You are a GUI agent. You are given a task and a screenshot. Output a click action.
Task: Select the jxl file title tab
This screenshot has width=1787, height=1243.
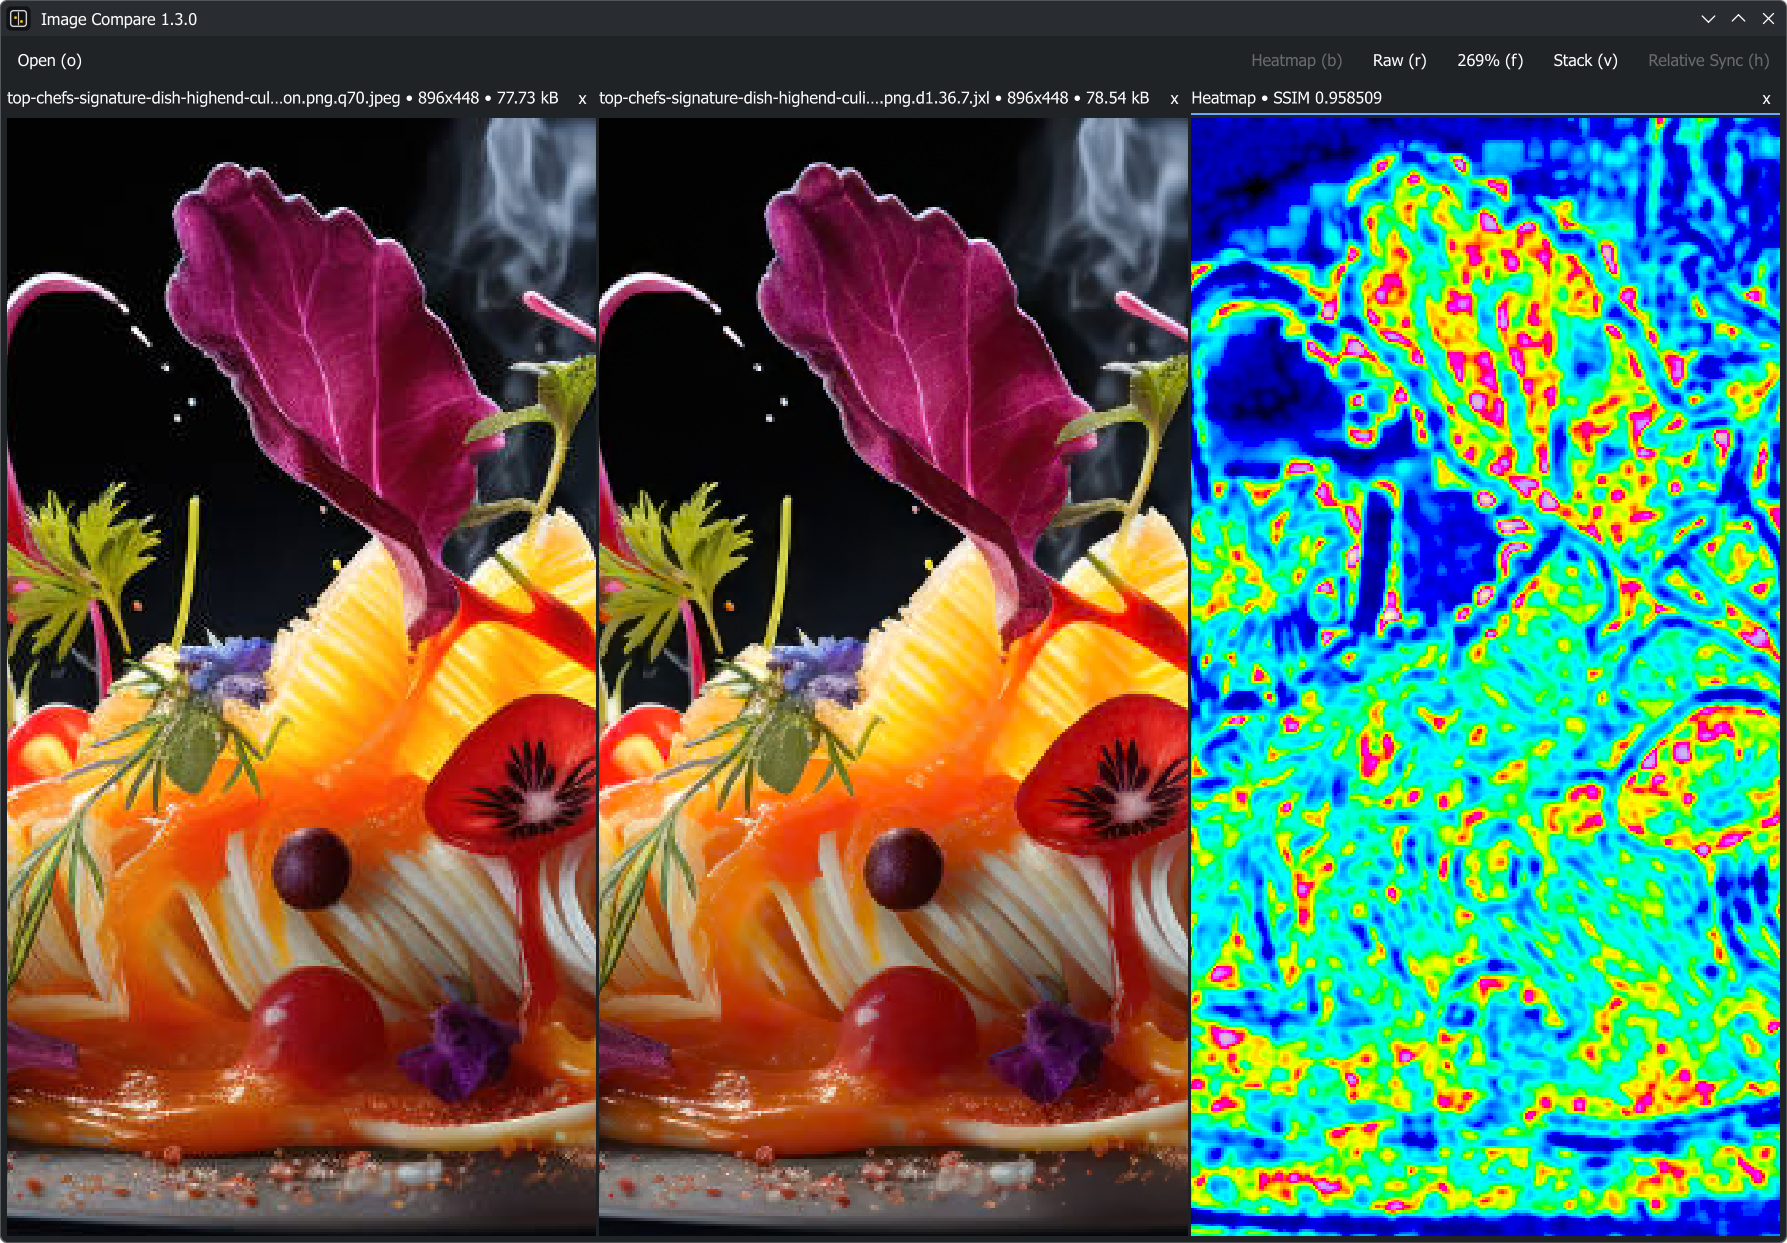874,98
